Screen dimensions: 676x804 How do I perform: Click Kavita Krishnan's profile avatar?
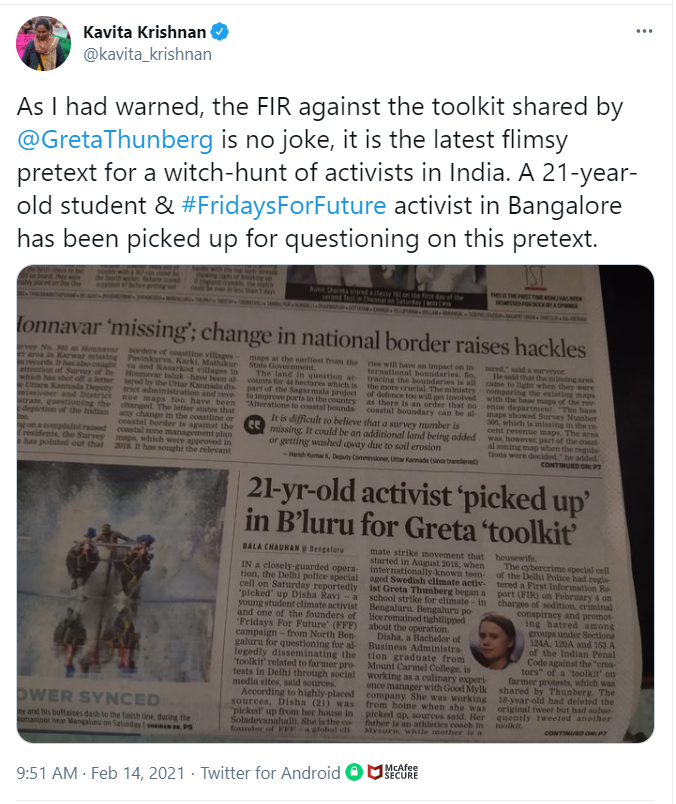pyautogui.click(x=44, y=43)
